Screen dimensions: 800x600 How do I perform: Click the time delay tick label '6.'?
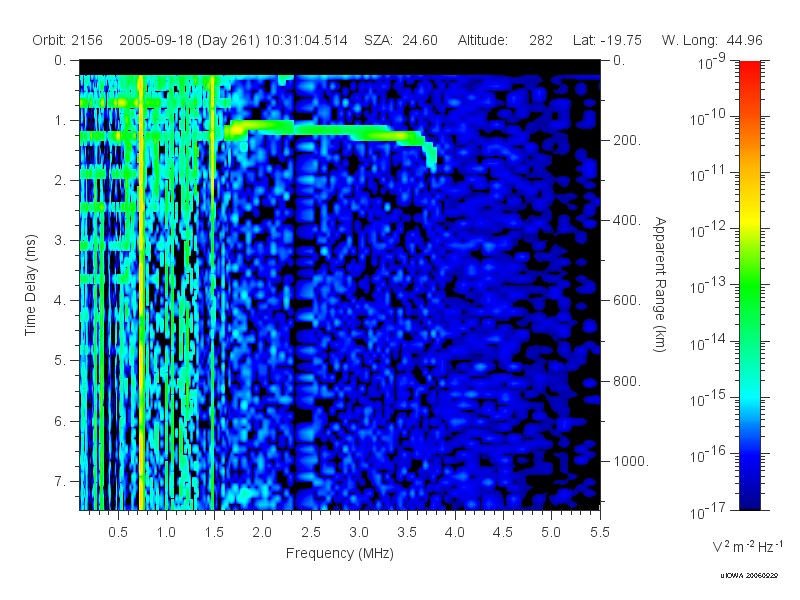click(60, 421)
